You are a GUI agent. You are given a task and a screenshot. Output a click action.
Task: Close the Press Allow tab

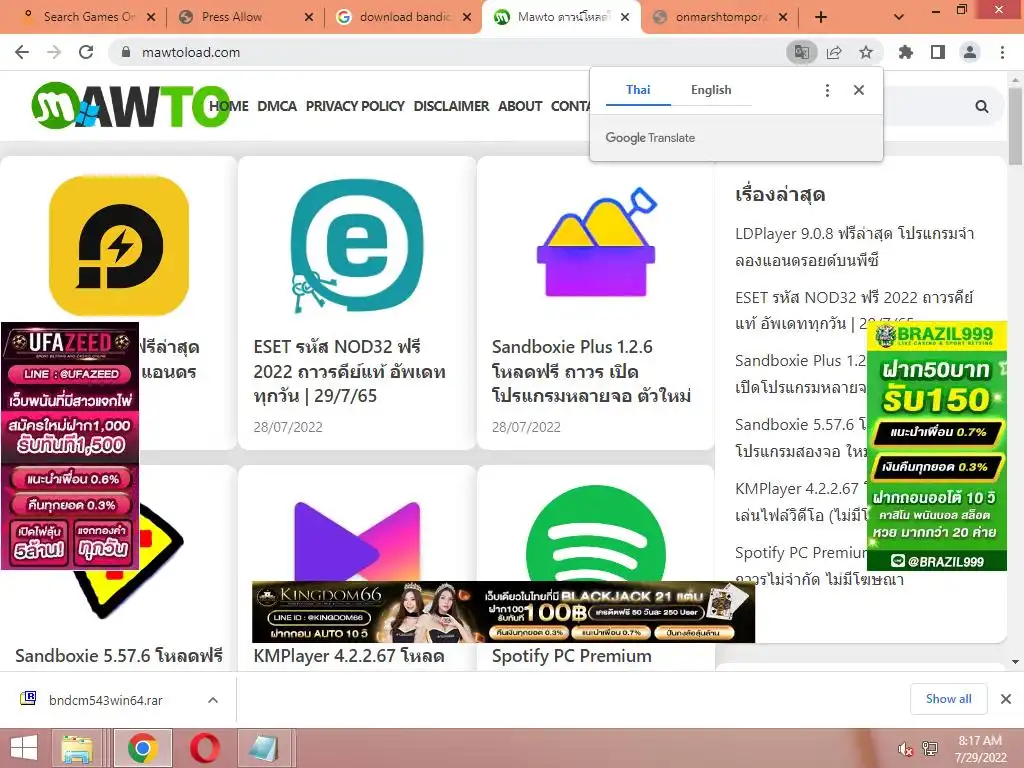pyautogui.click(x=309, y=17)
